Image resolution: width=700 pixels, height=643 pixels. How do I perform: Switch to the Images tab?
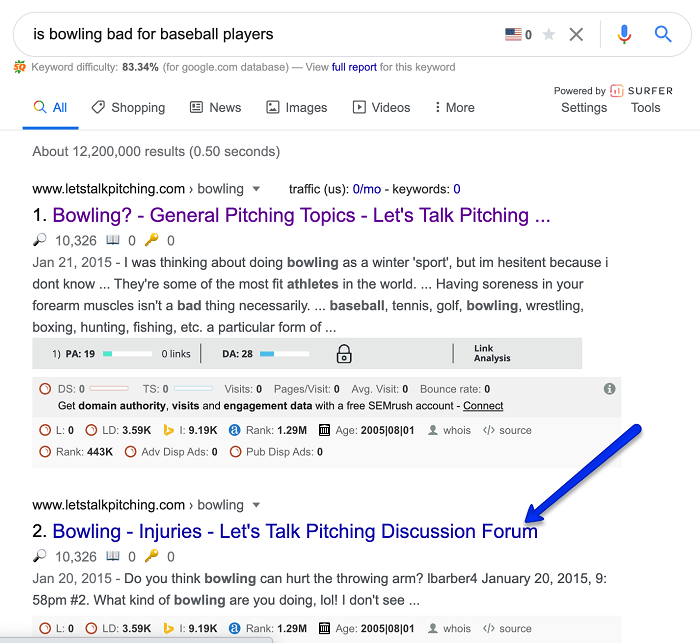coord(297,108)
